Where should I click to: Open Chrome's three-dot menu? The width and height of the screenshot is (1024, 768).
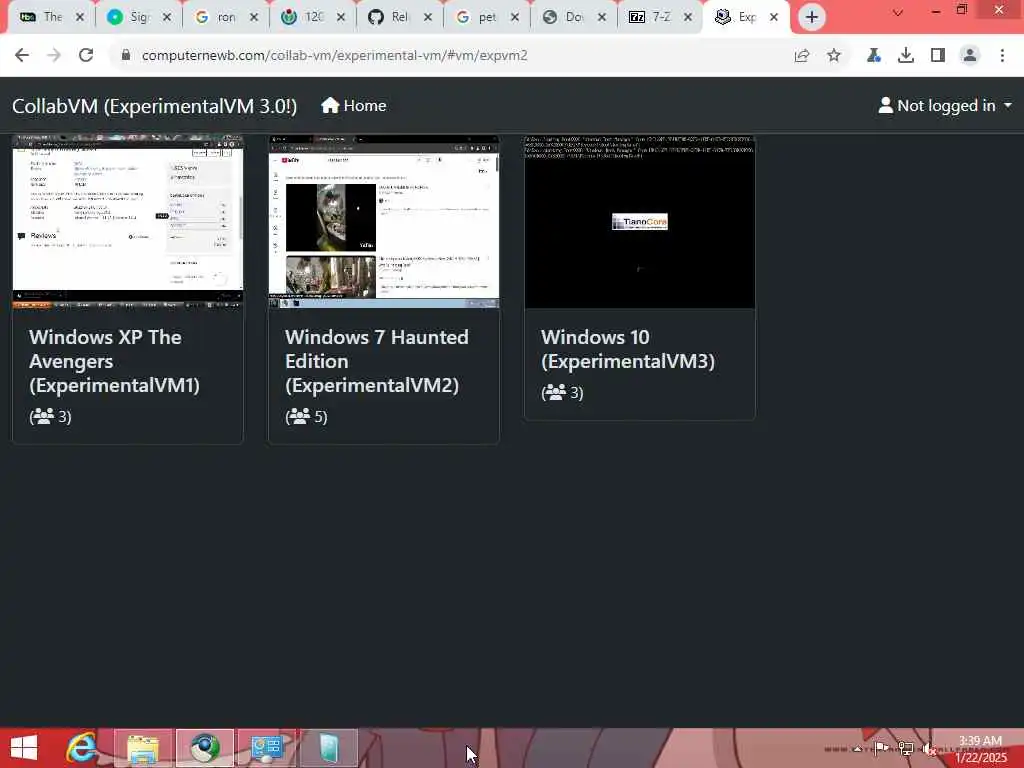coord(1002,56)
